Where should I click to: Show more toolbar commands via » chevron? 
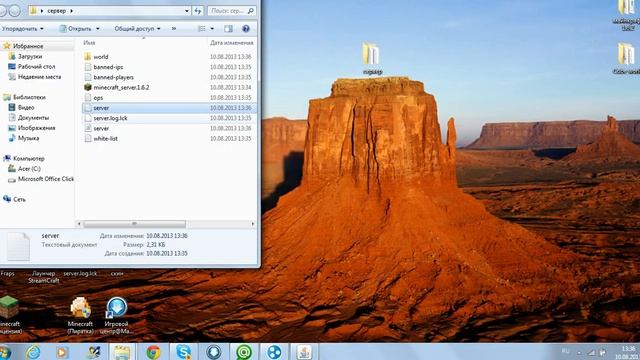point(174,29)
